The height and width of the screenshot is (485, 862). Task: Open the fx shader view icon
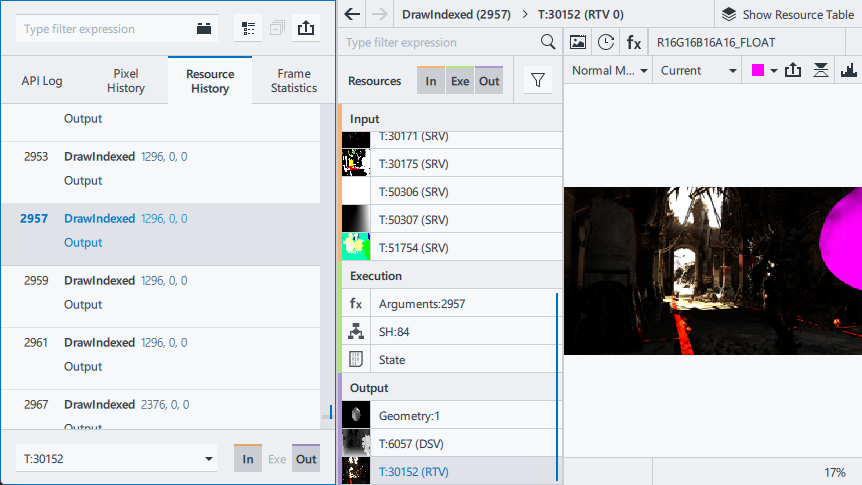tap(633, 42)
